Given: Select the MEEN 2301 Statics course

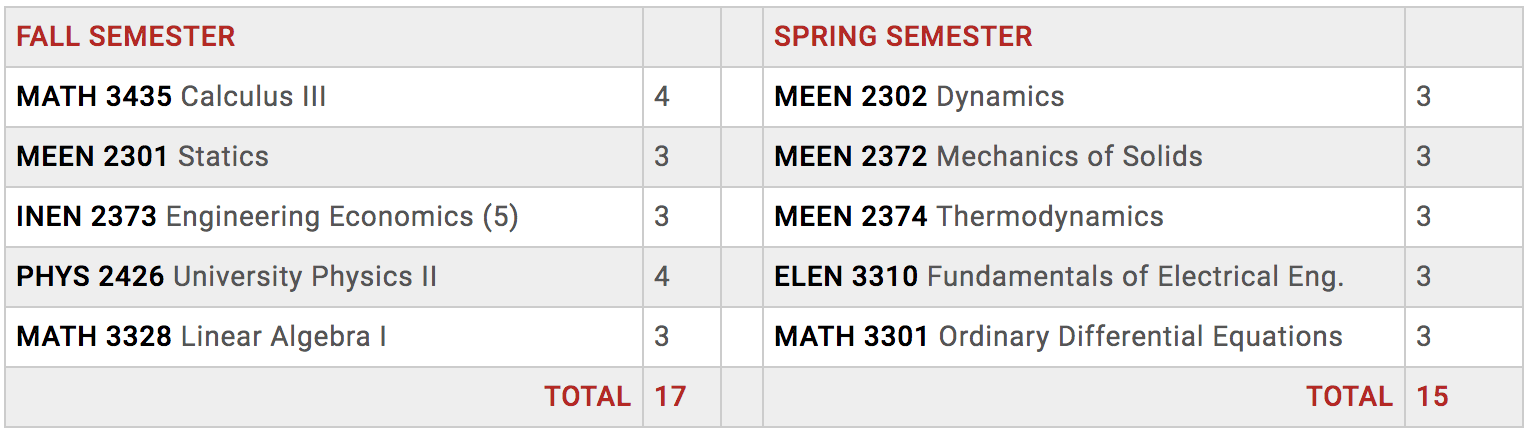Looking at the screenshot, I should click(142, 157).
